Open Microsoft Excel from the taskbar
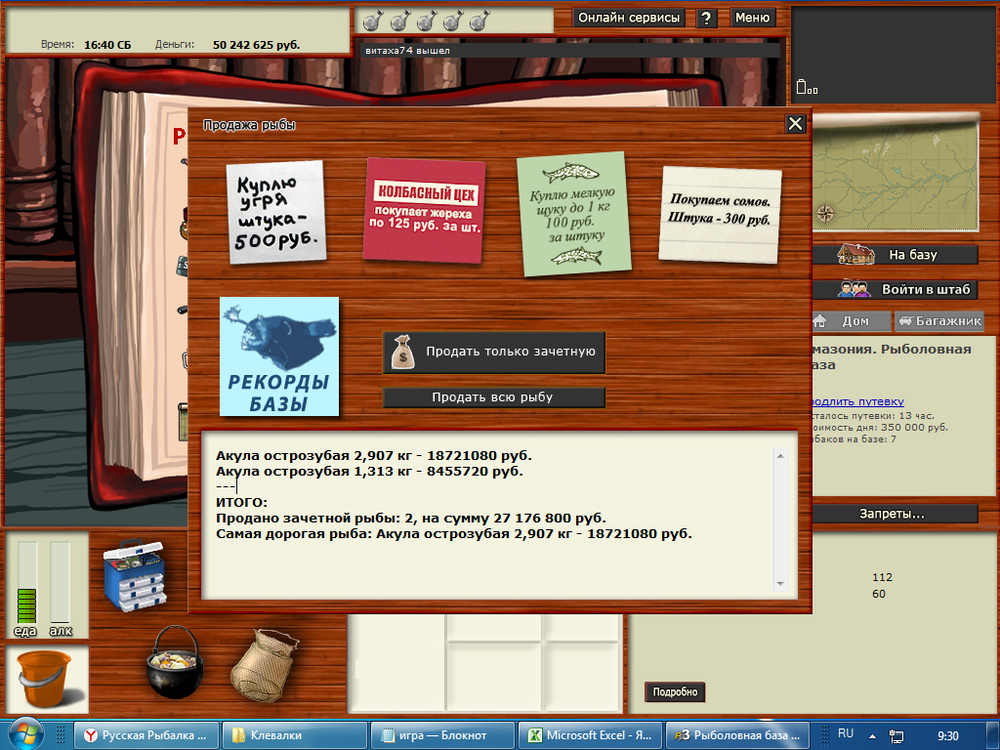Viewport: 1000px width, 750px height. pyautogui.click(x=592, y=735)
